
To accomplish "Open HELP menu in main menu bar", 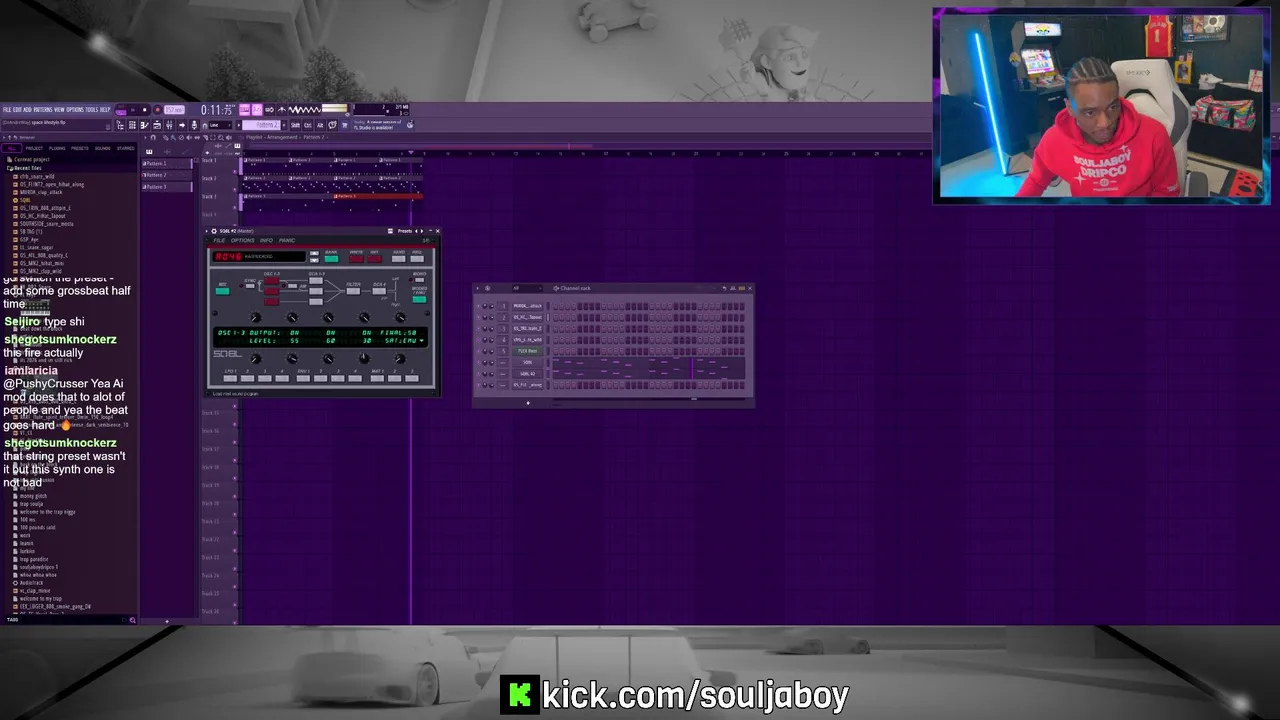I will pos(105,109).
